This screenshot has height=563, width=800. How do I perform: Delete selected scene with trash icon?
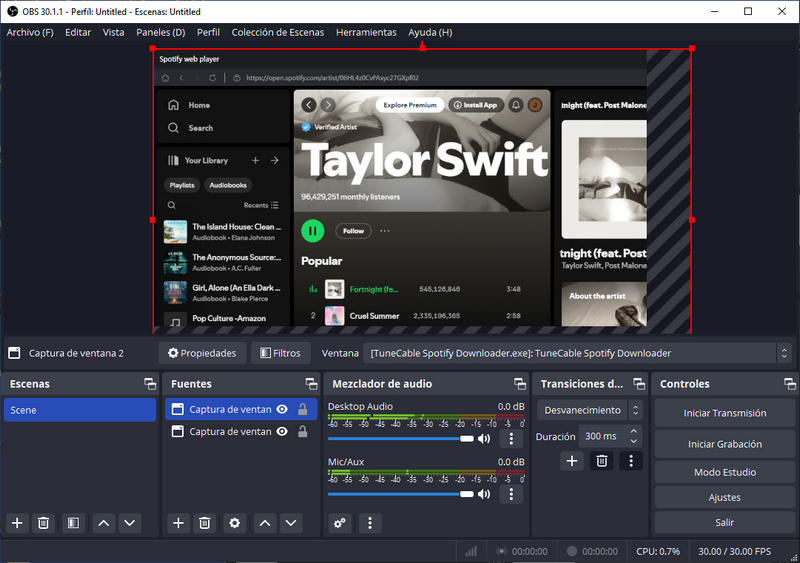click(x=43, y=523)
